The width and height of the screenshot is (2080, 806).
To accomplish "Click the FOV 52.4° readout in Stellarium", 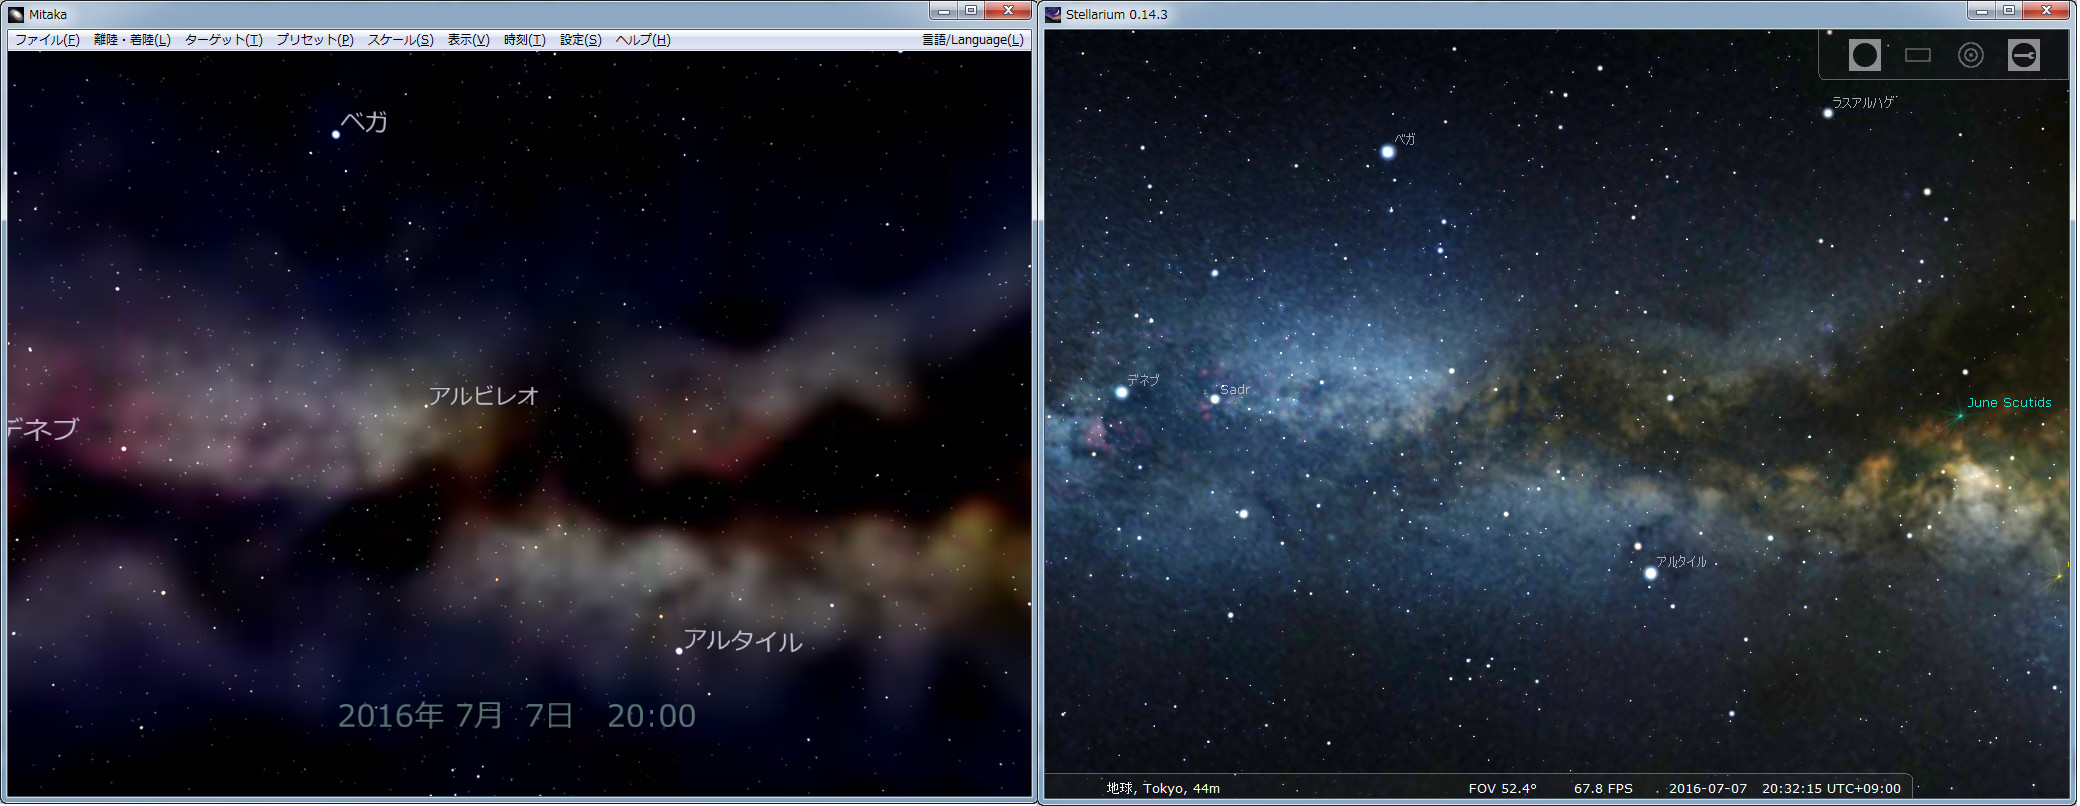I will click(x=1502, y=788).
